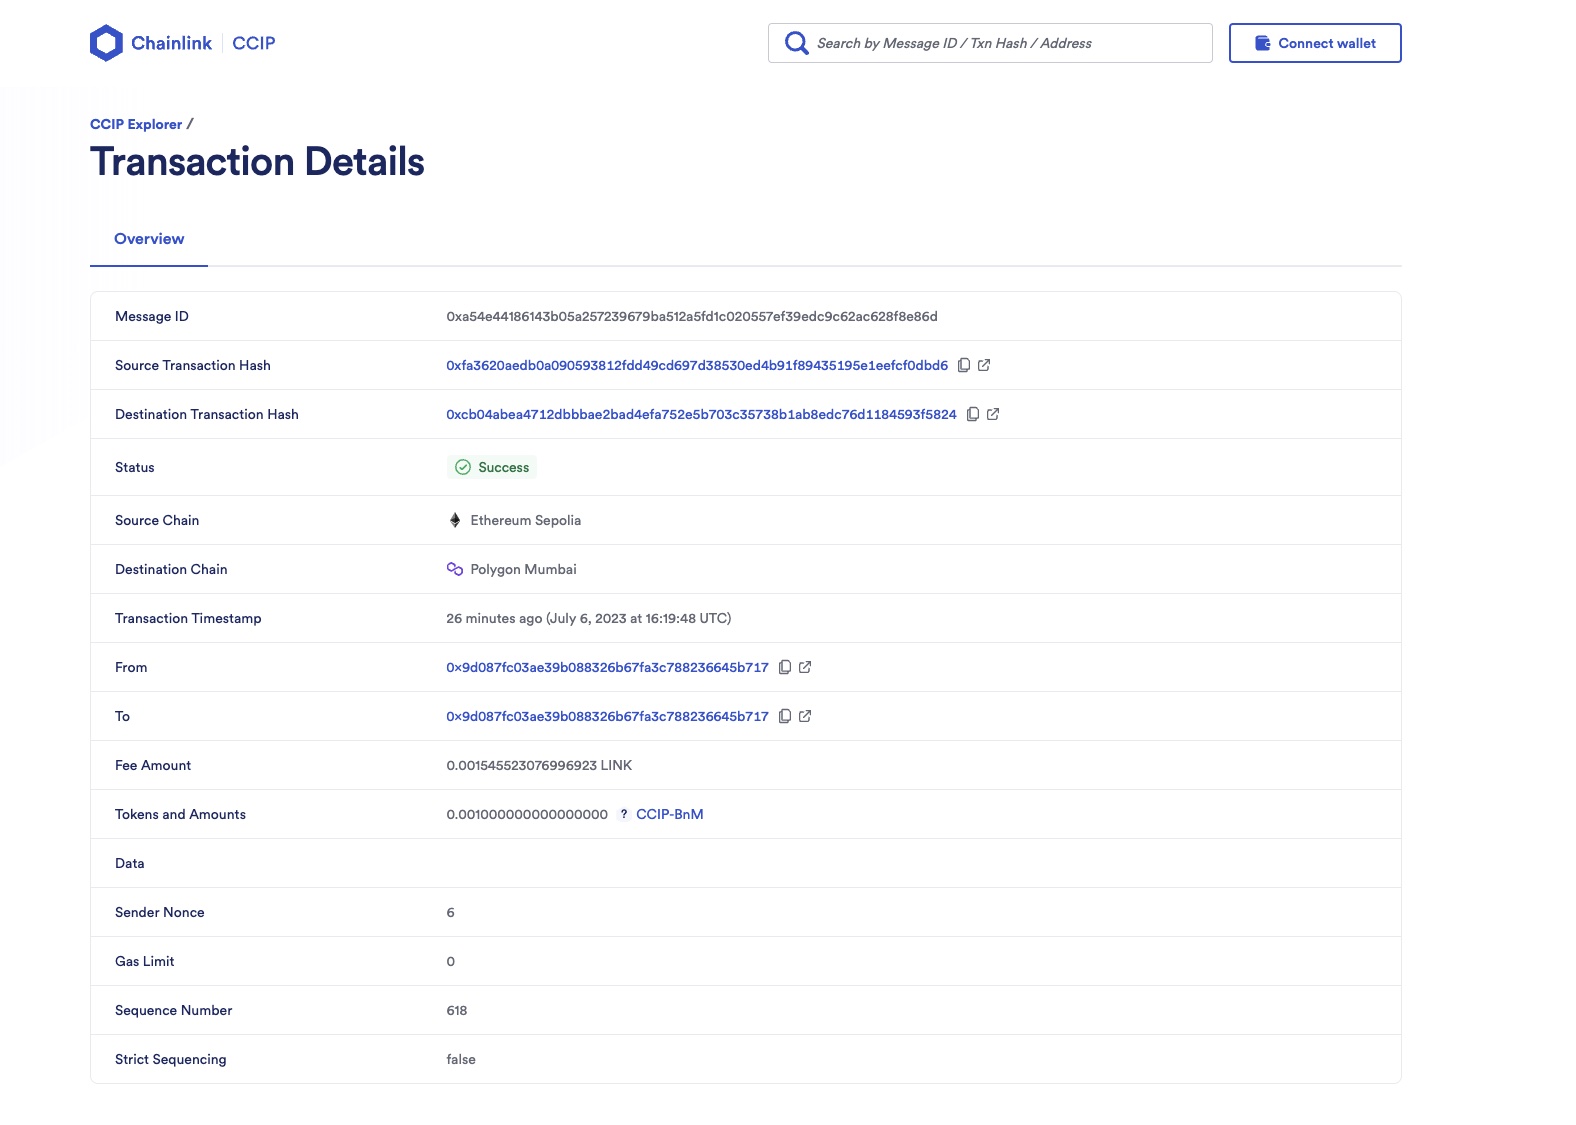
Task: Click the question mark token icon
Action: [624, 814]
